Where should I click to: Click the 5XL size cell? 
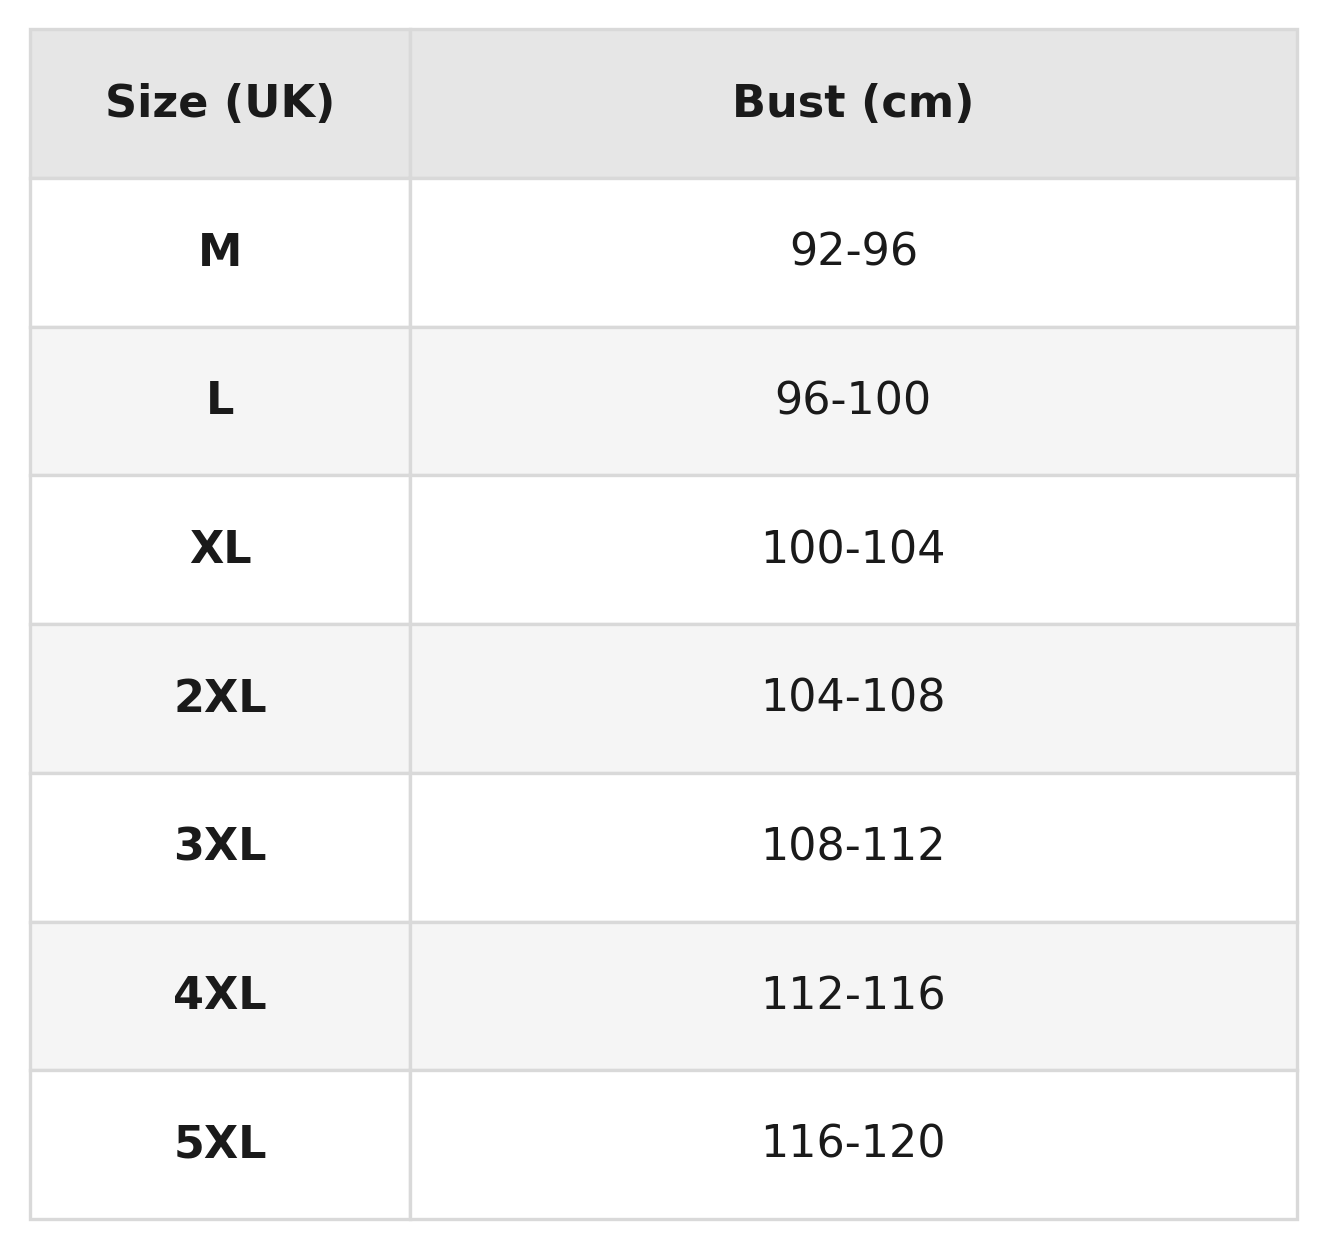click(x=220, y=1144)
